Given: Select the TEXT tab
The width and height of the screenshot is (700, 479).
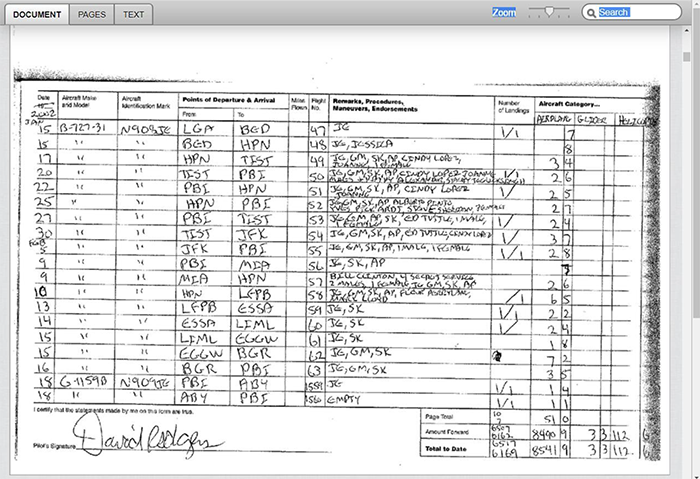Looking at the screenshot, I should click(133, 14).
